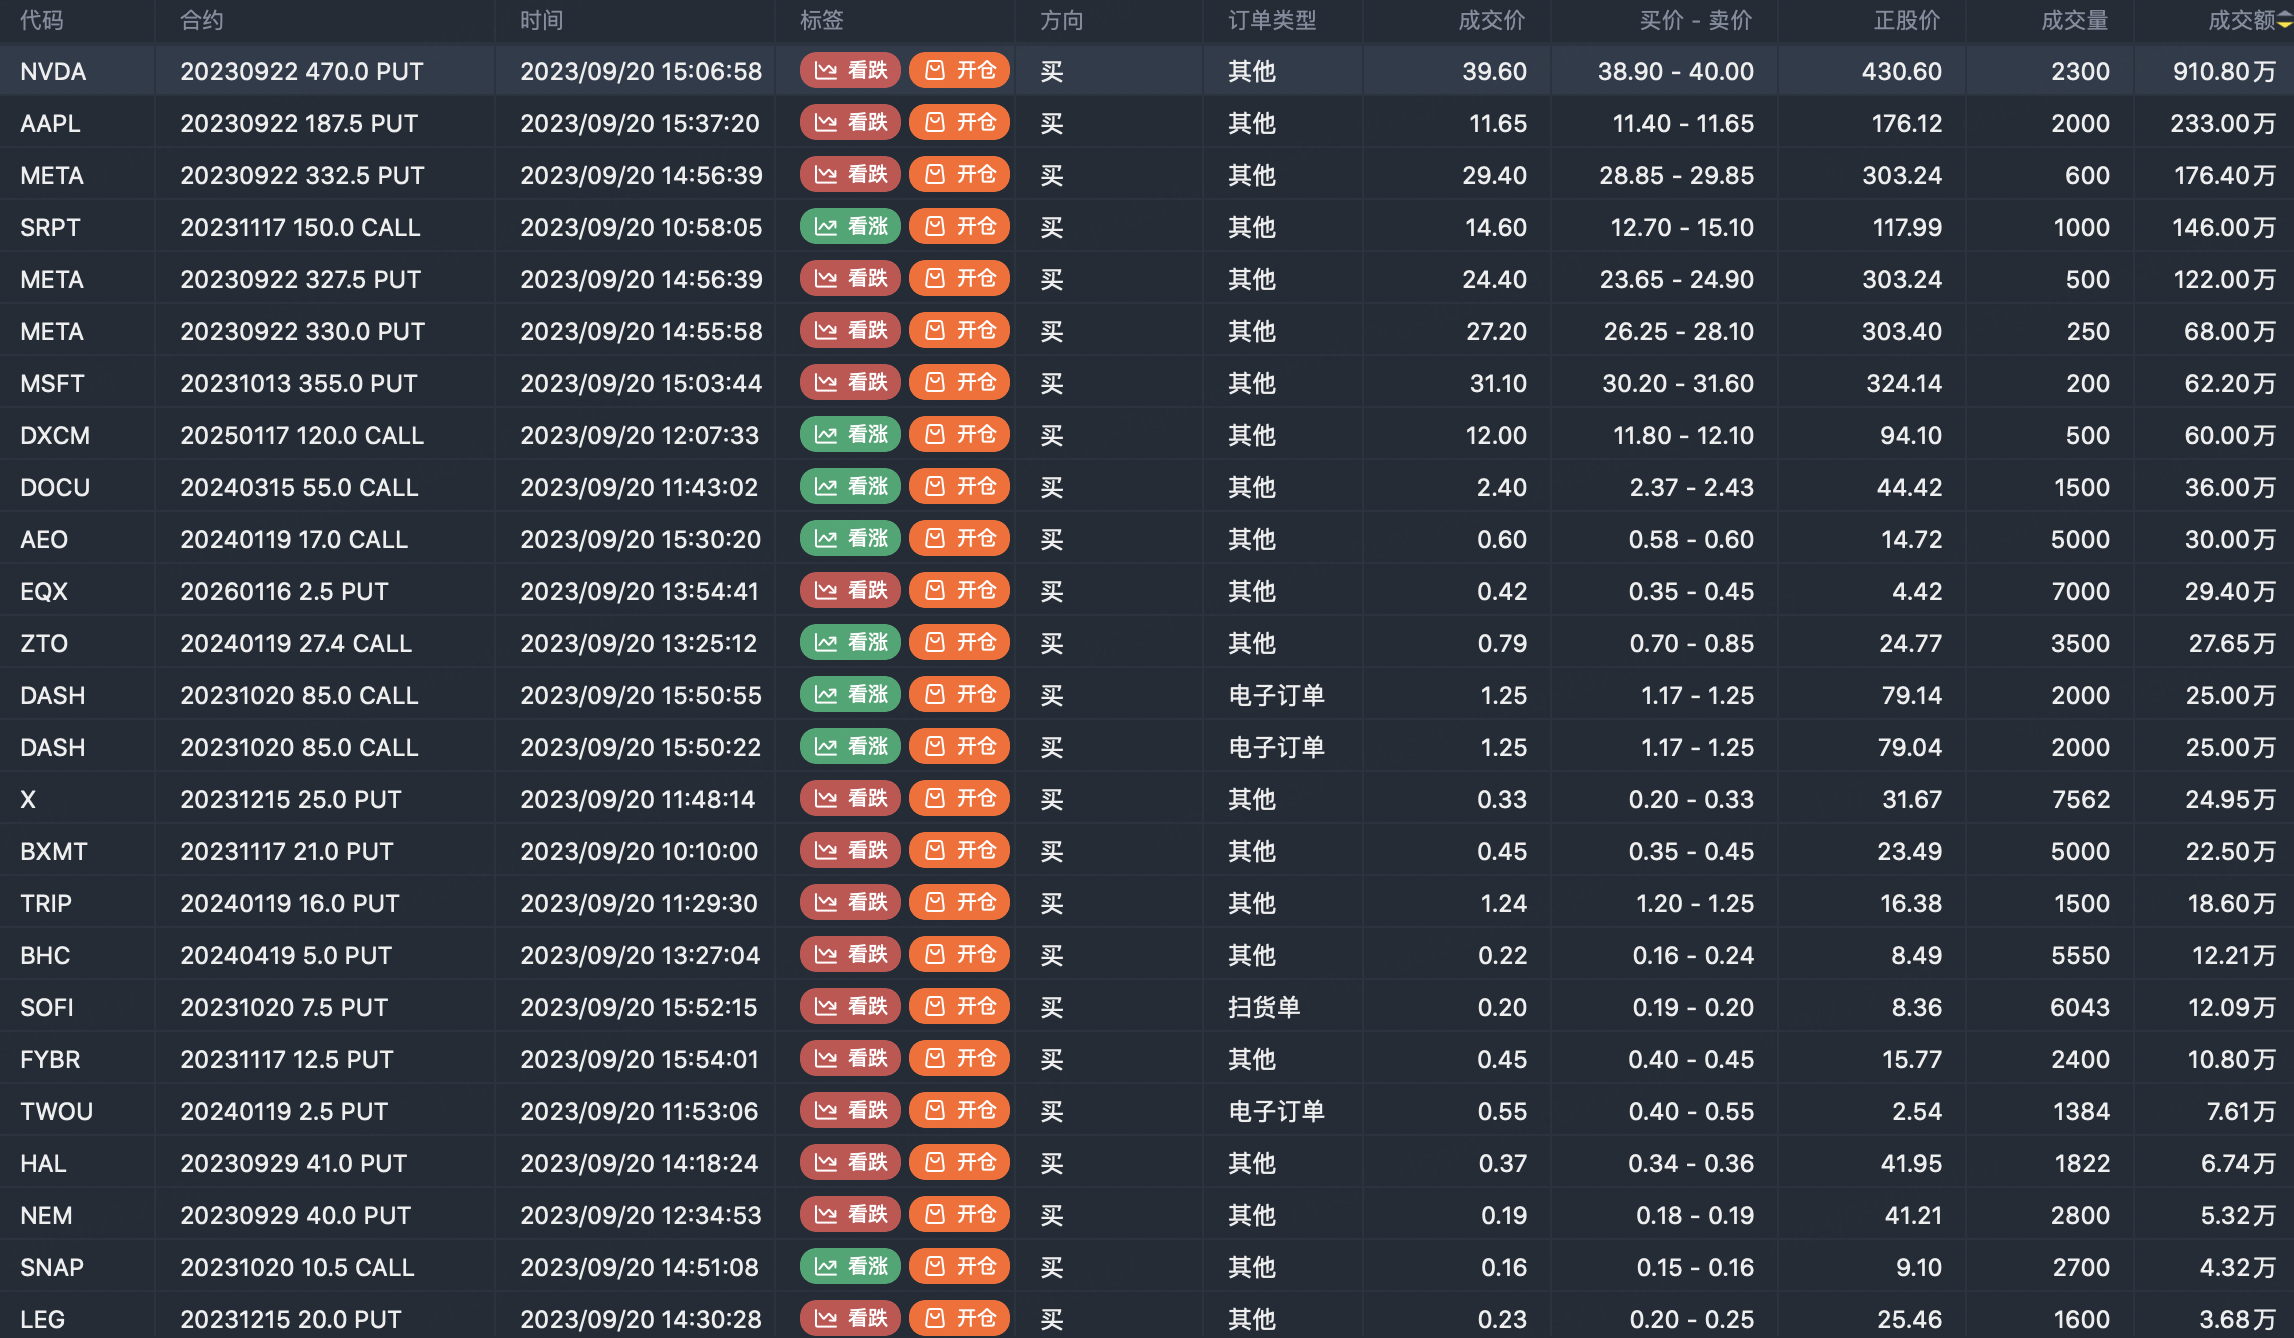Click the 时间 column header
This screenshot has width=2294, height=1338.
click(x=541, y=21)
